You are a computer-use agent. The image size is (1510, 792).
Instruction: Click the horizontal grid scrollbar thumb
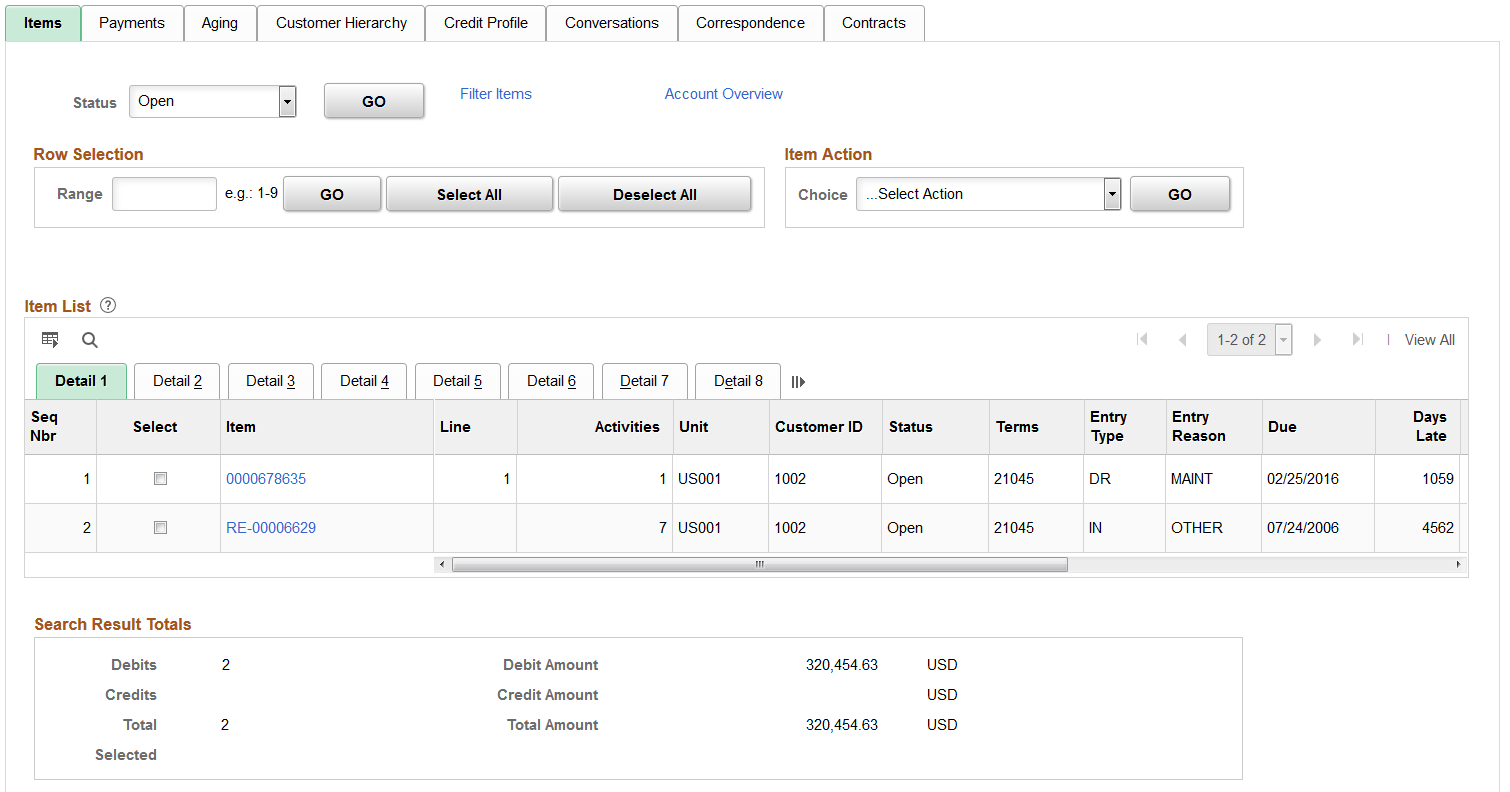click(759, 565)
